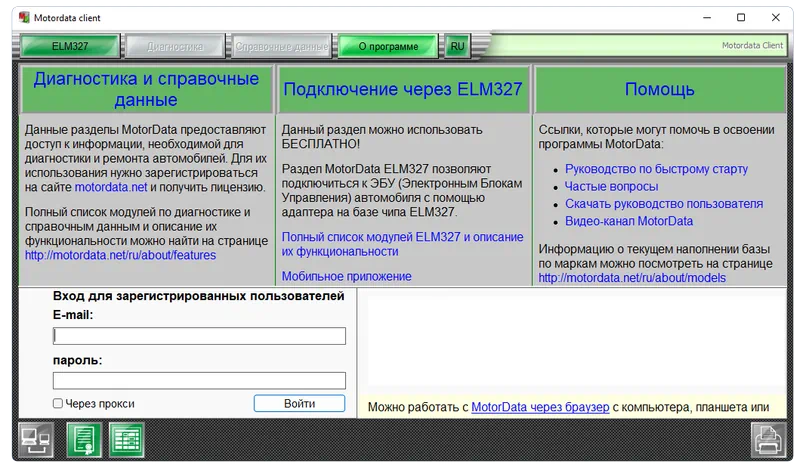Open the Руководство по быстрому старту link
This screenshot has height=471, width=800.
pos(656,169)
